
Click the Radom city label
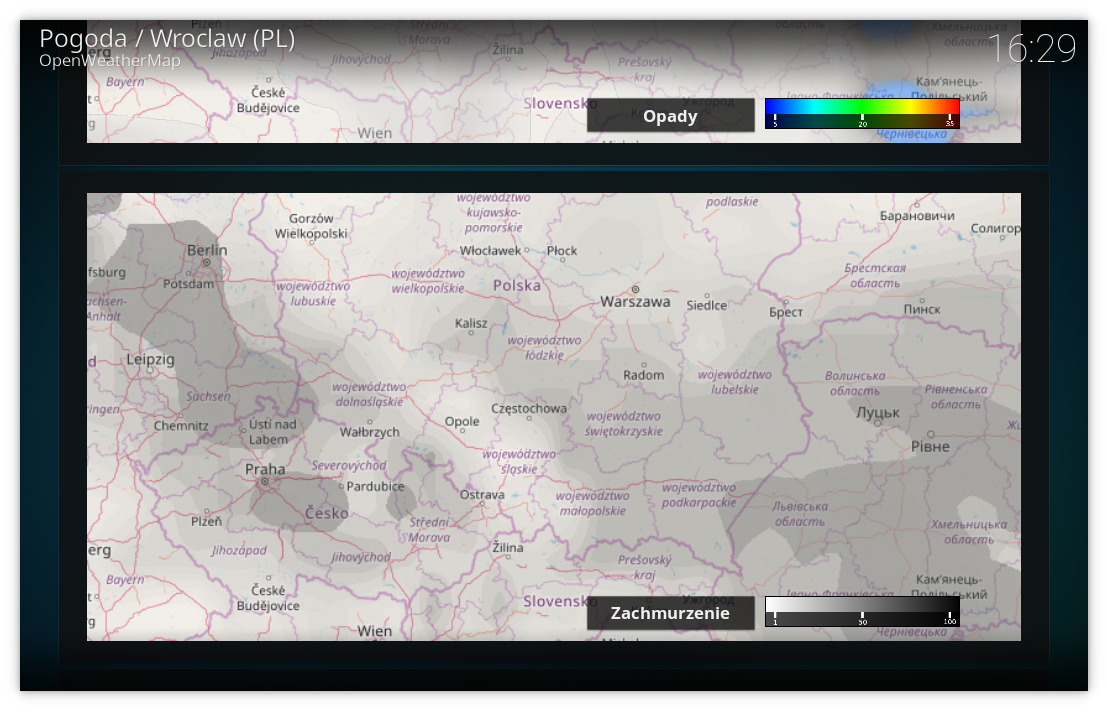coord(644,375)
